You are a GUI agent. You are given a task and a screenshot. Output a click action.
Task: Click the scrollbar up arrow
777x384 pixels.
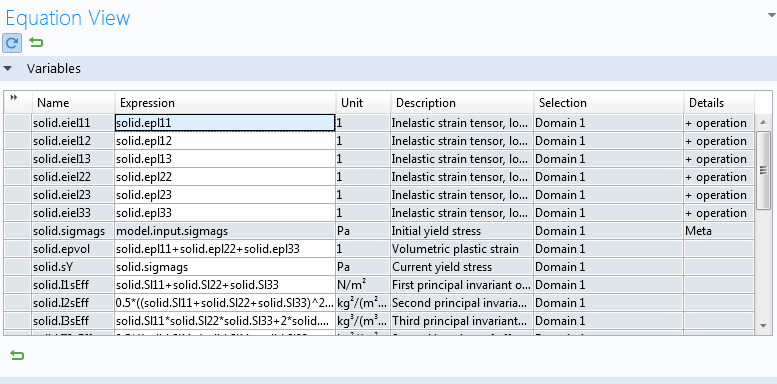763,122
